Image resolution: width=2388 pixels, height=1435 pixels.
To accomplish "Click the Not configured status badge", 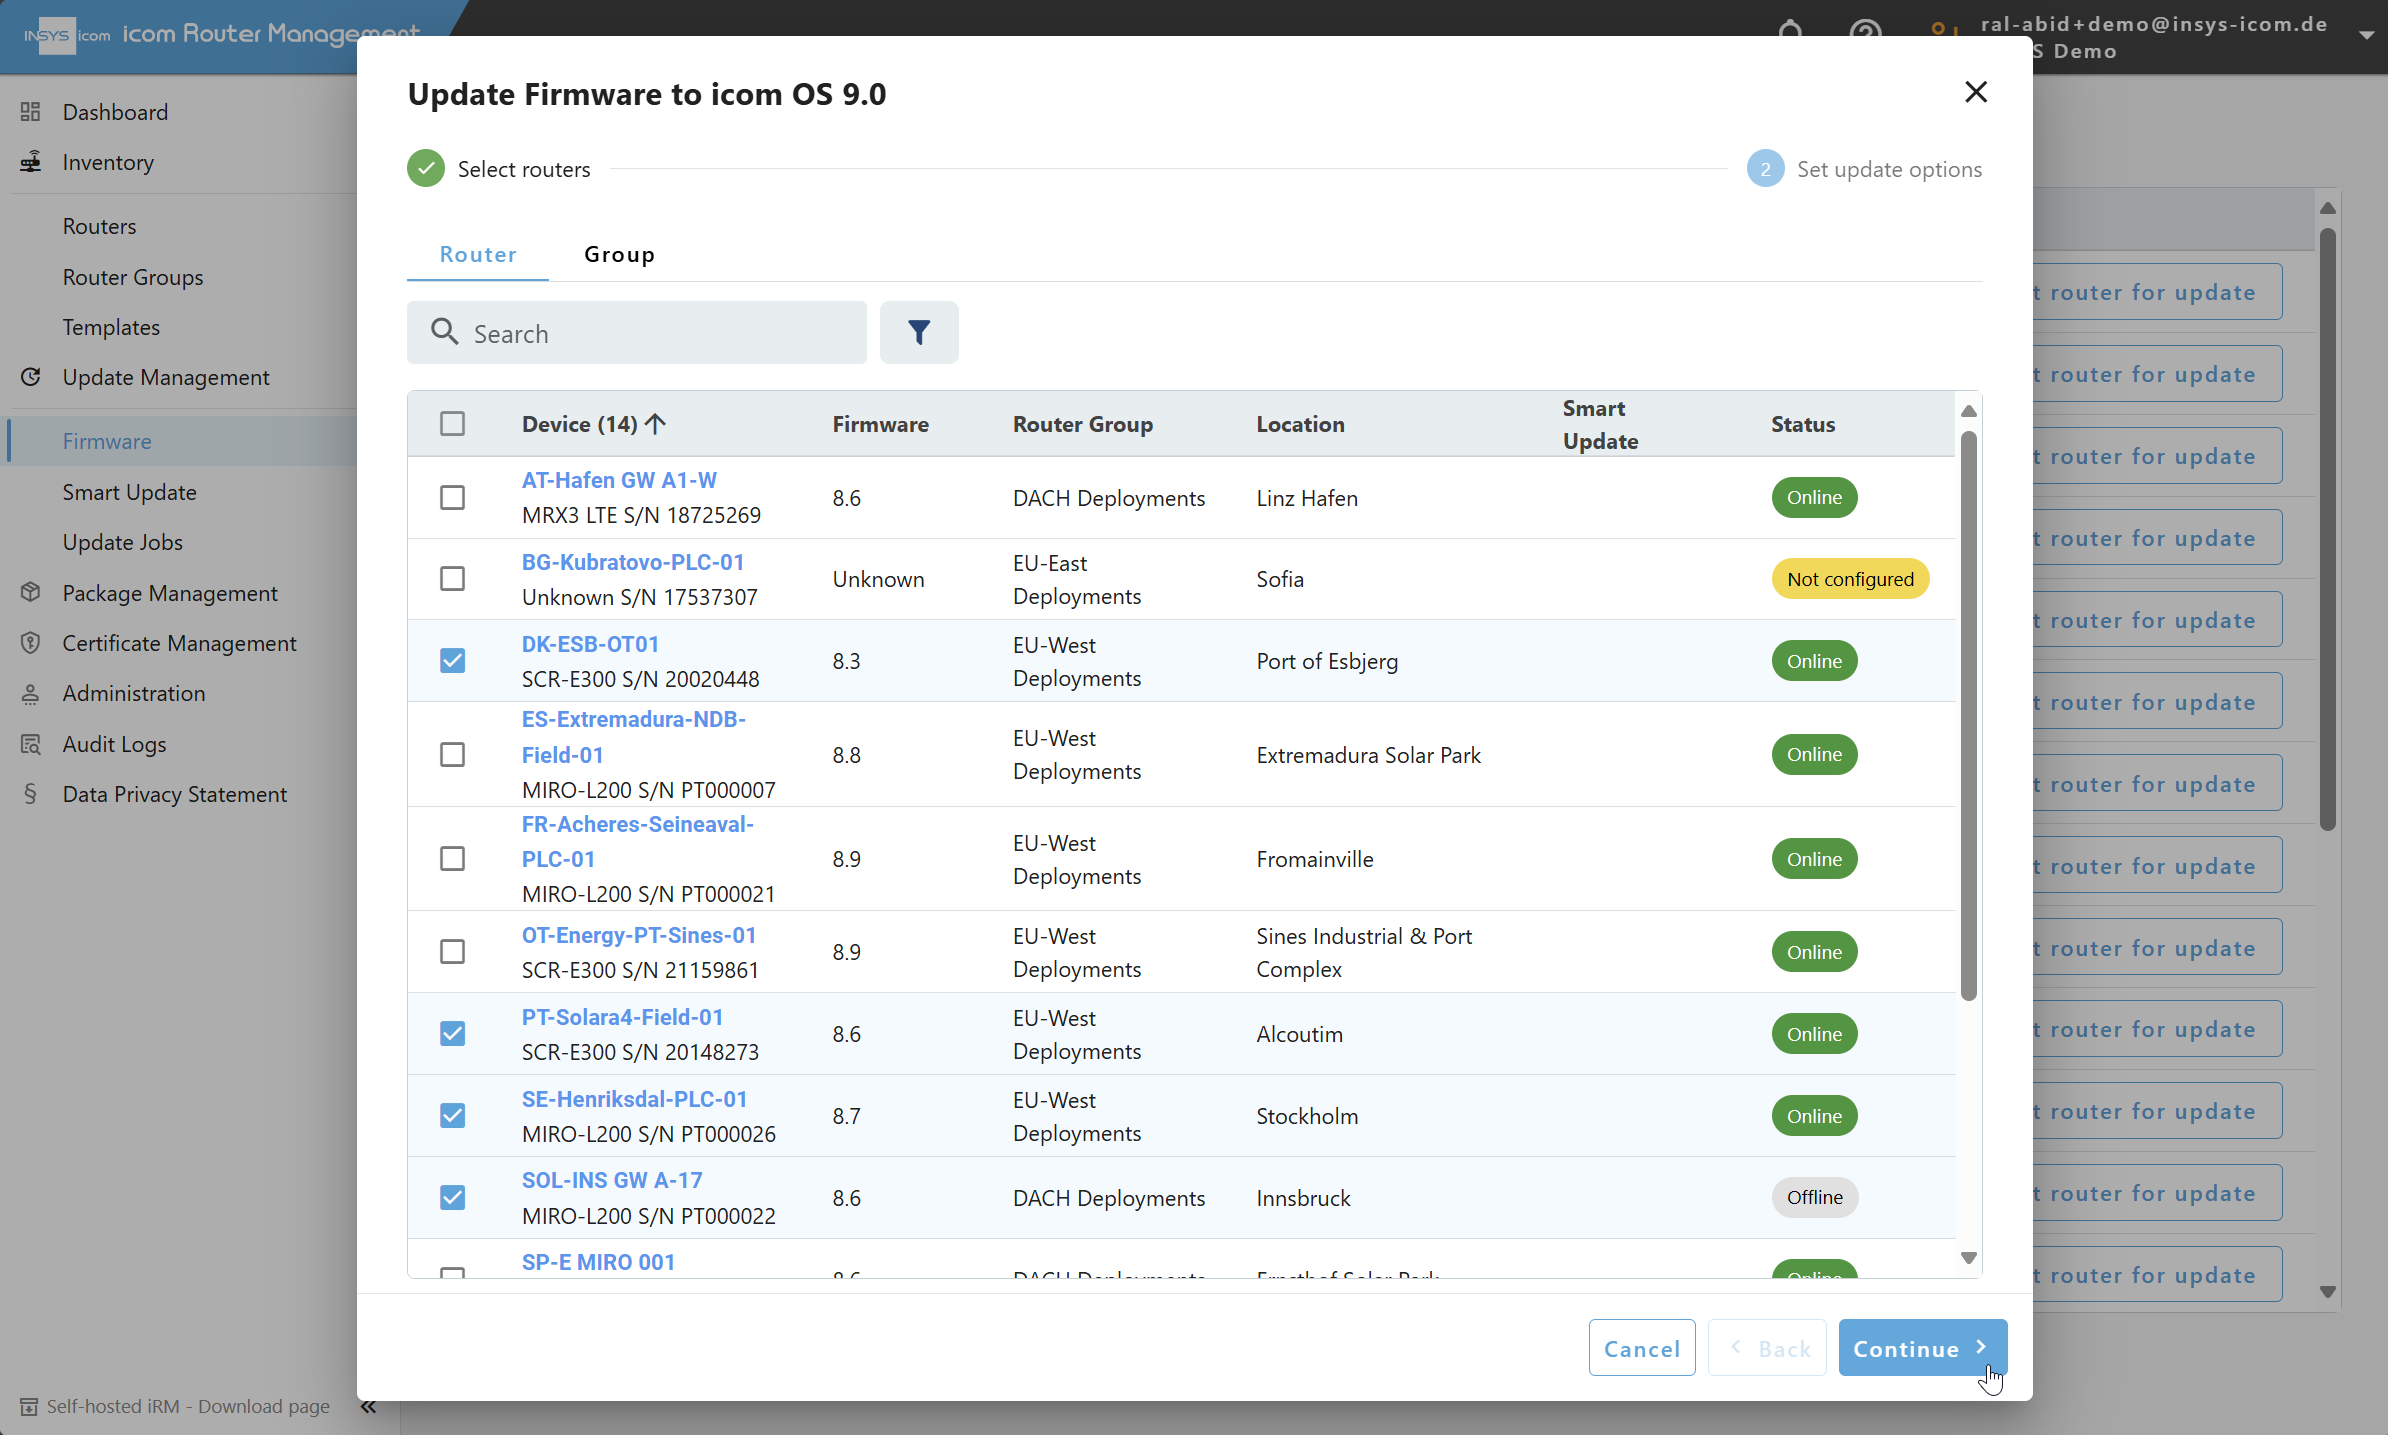I will [x=1850, y=579].
